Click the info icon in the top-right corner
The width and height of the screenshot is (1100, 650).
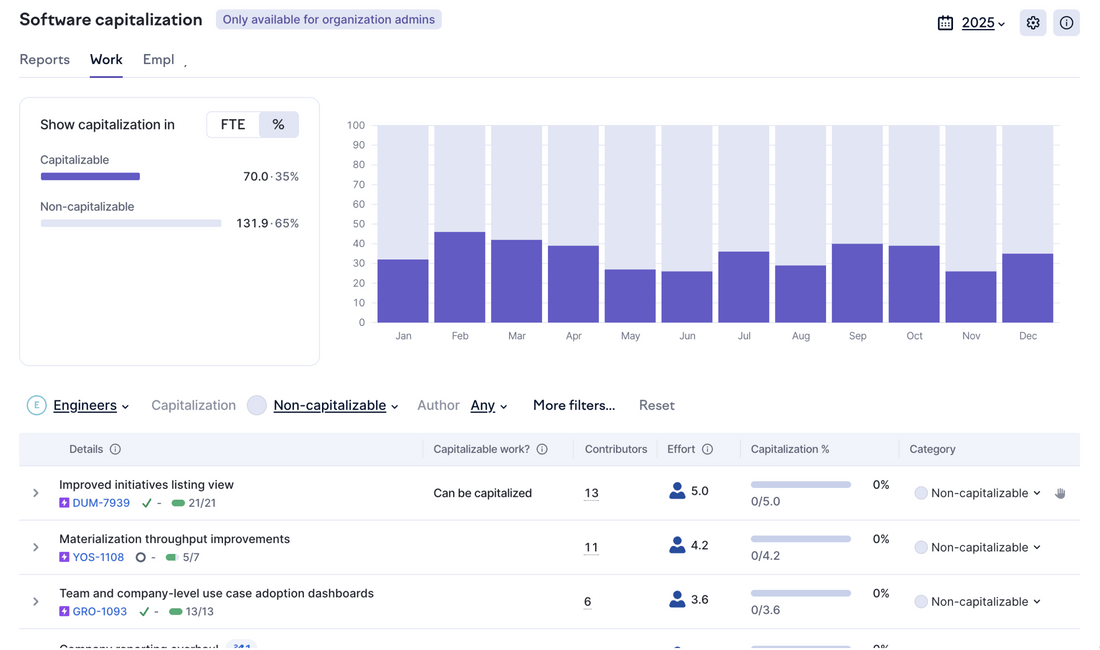pos(1067,22)
